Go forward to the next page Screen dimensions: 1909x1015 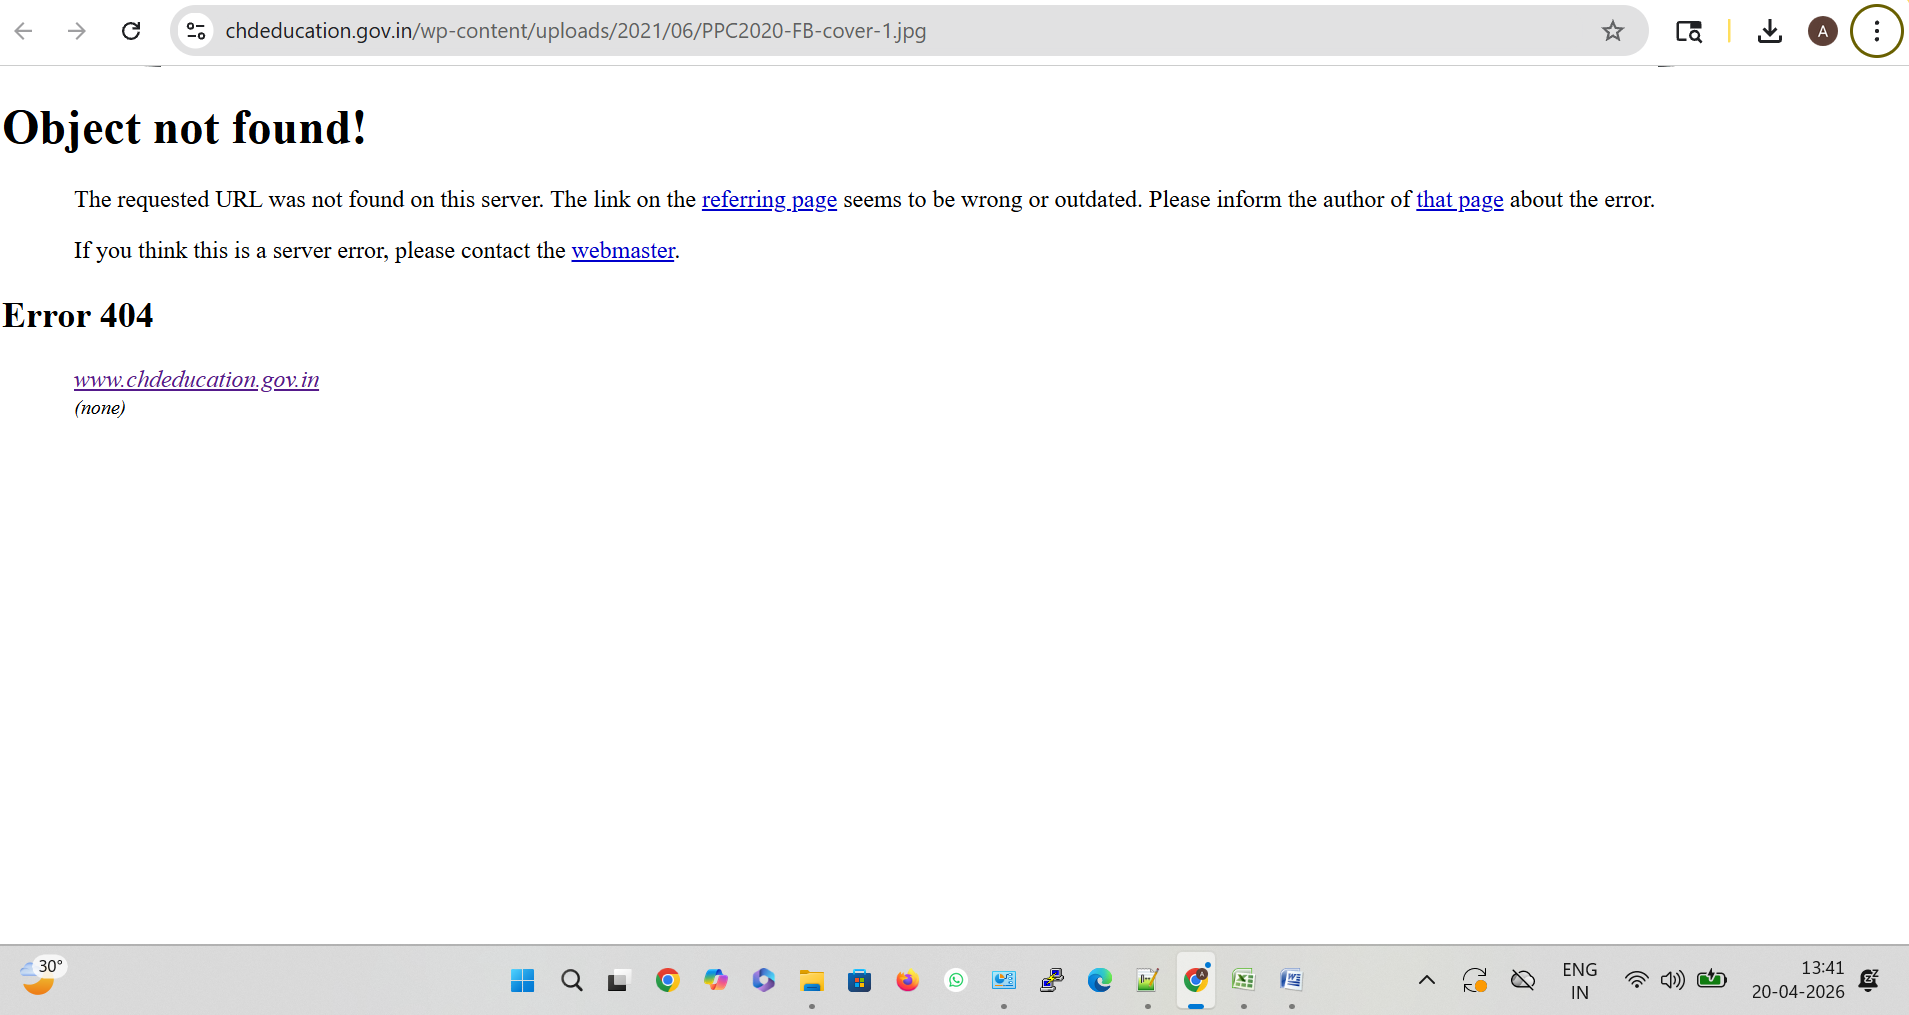(x=77, y=31)
